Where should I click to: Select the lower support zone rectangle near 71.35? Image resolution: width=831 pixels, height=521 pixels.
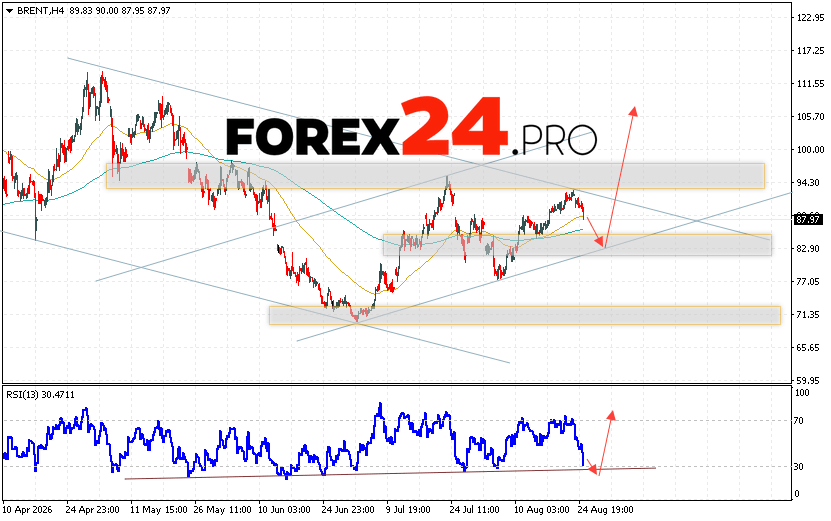point(525,315)
